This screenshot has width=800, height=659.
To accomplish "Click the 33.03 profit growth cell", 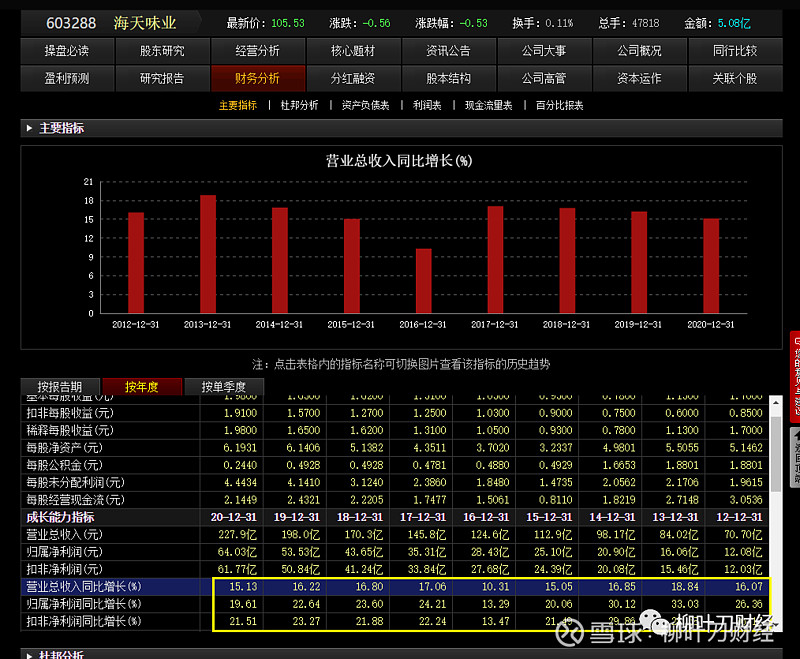I will coord(685,604).
